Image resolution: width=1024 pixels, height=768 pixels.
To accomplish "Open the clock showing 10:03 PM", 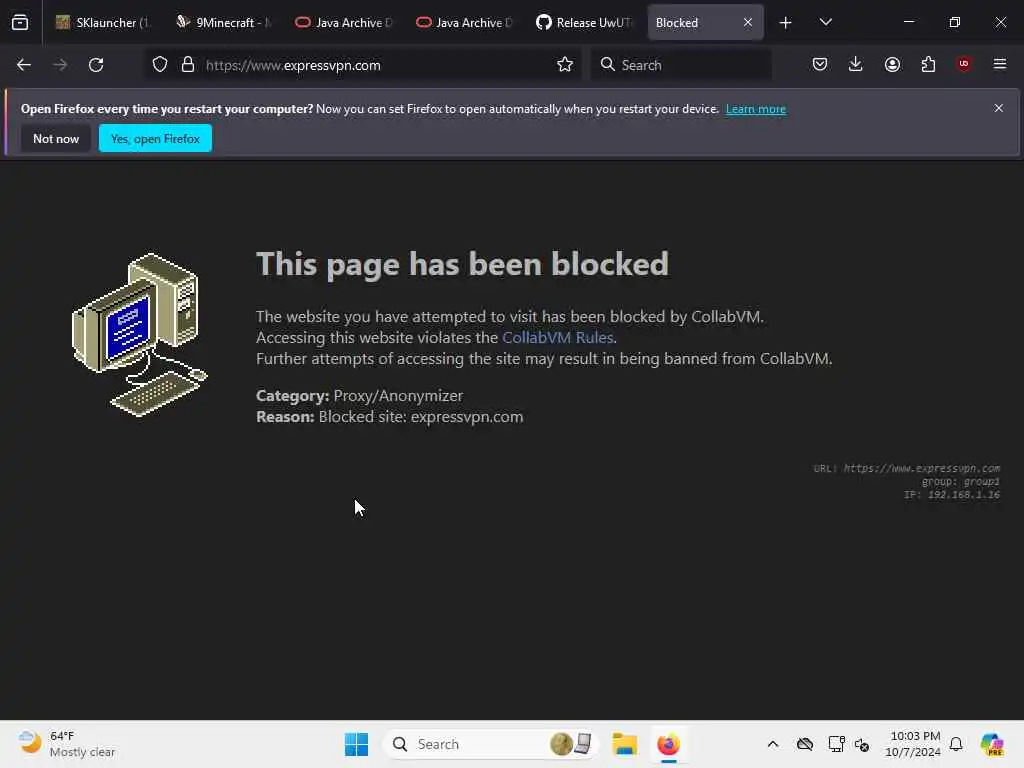I will [912, 744].
